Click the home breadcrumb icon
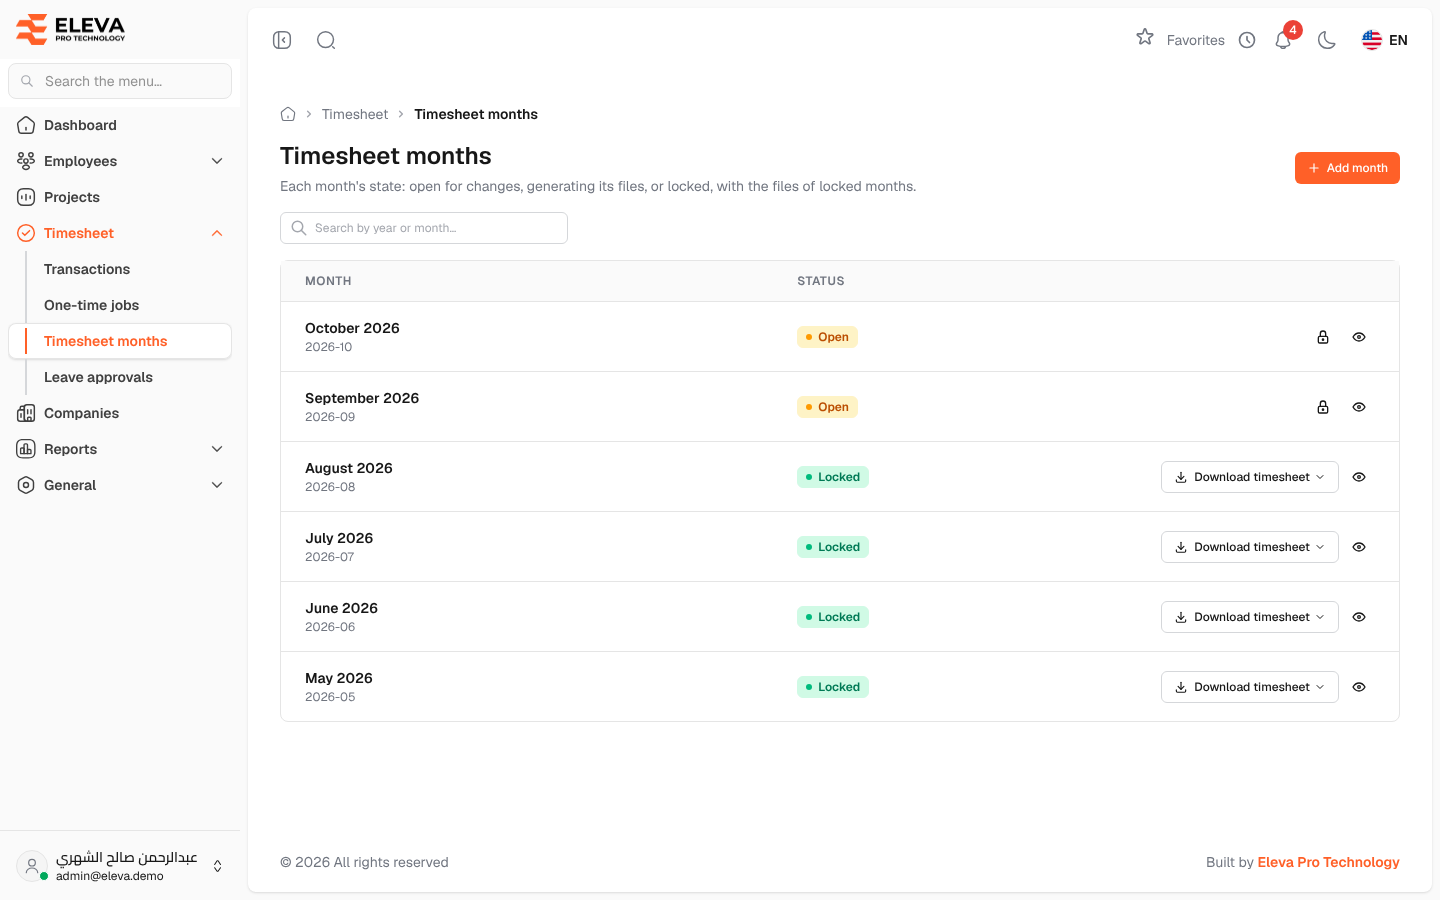Screen dimensions: 1440x900 click(x=288, y=114)
